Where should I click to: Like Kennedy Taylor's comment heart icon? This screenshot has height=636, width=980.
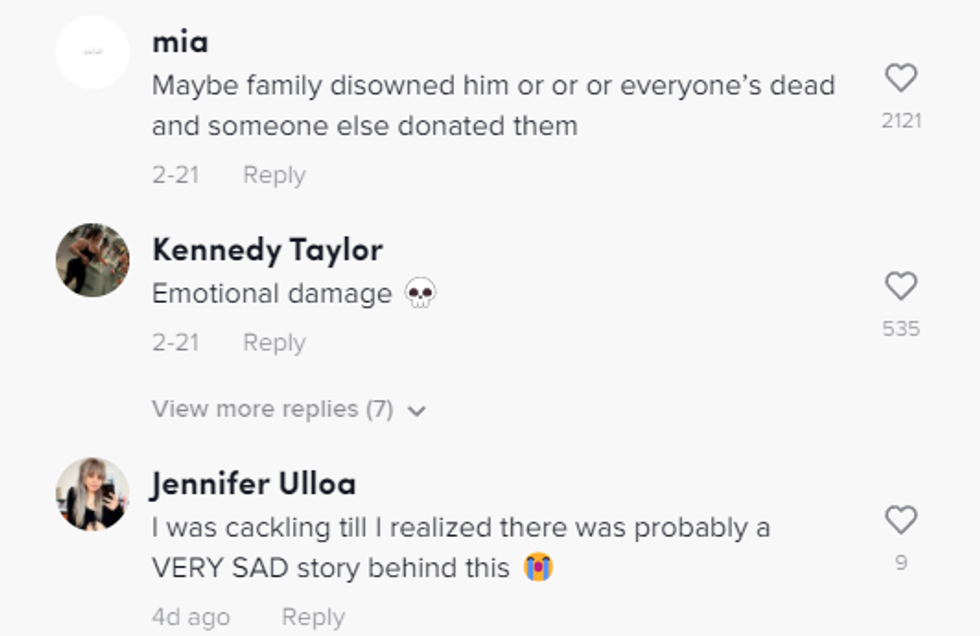coord(901,287)
